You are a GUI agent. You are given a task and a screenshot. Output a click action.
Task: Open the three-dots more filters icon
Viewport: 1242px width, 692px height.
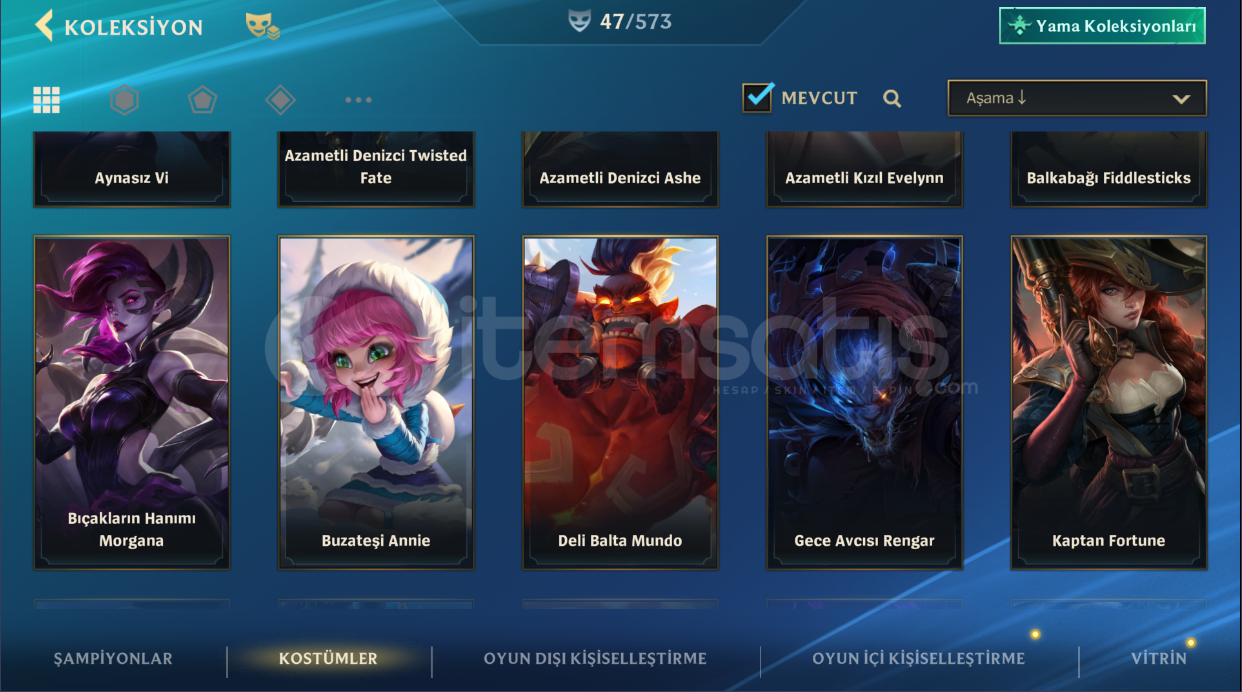pos(358,100)
